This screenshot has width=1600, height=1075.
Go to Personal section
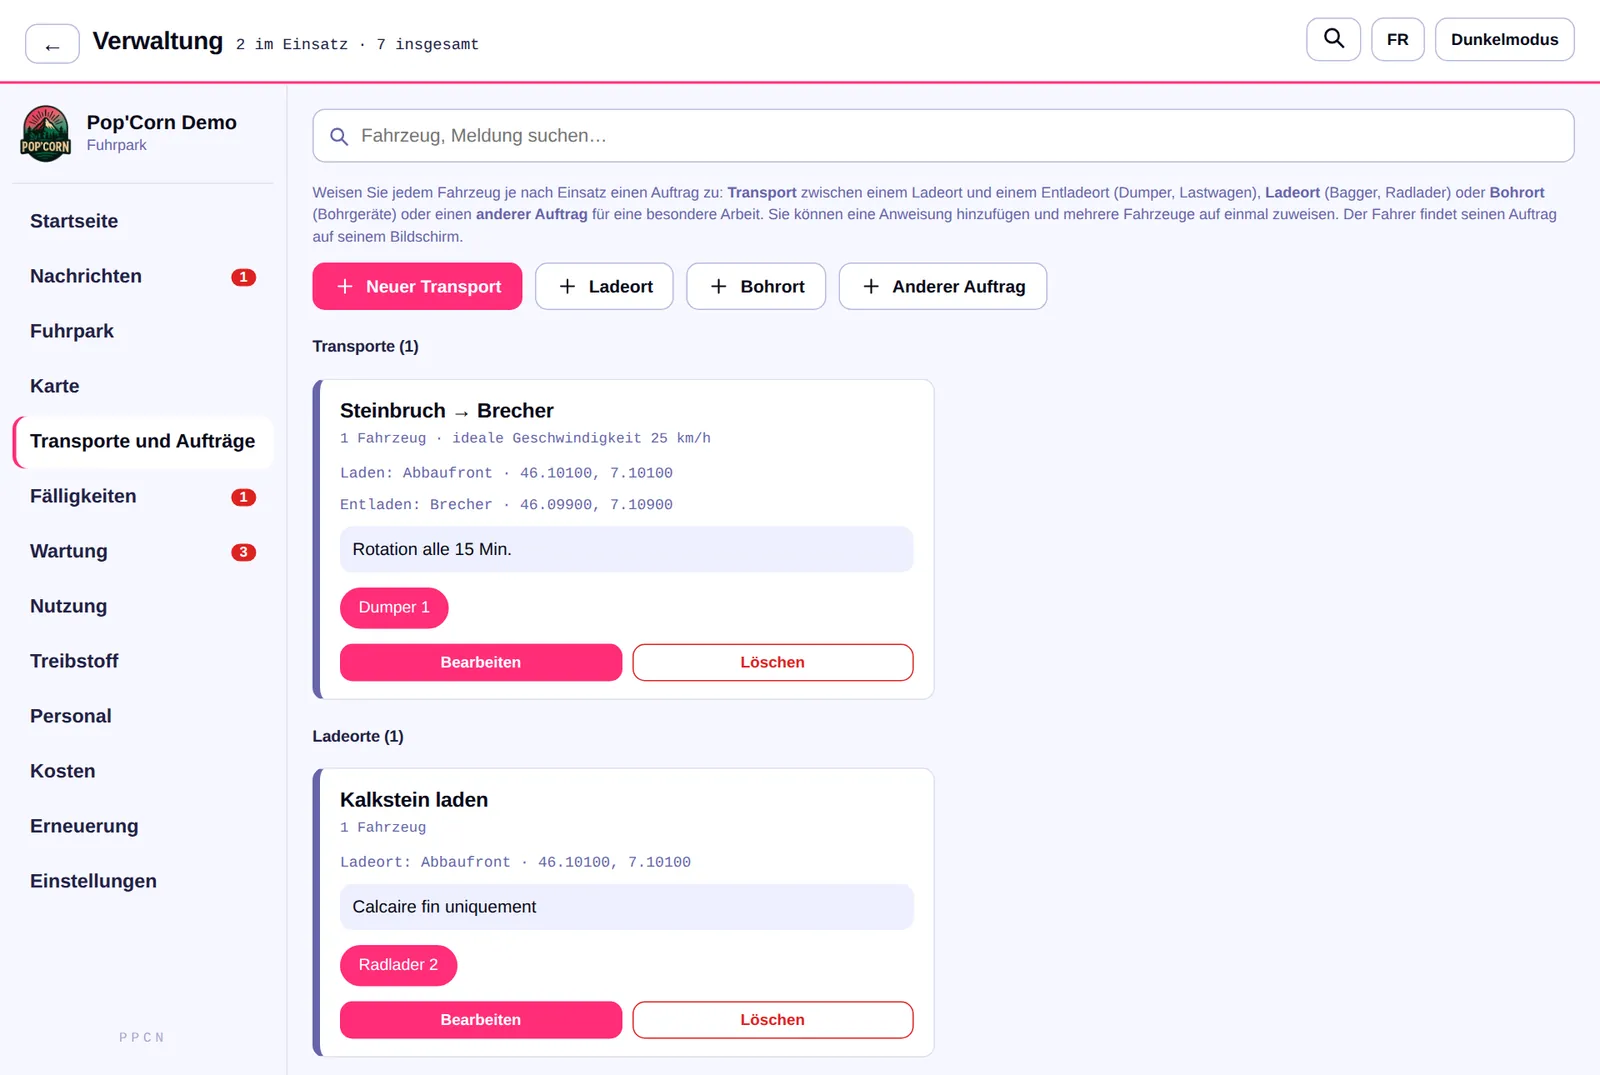tap(142, 716)
